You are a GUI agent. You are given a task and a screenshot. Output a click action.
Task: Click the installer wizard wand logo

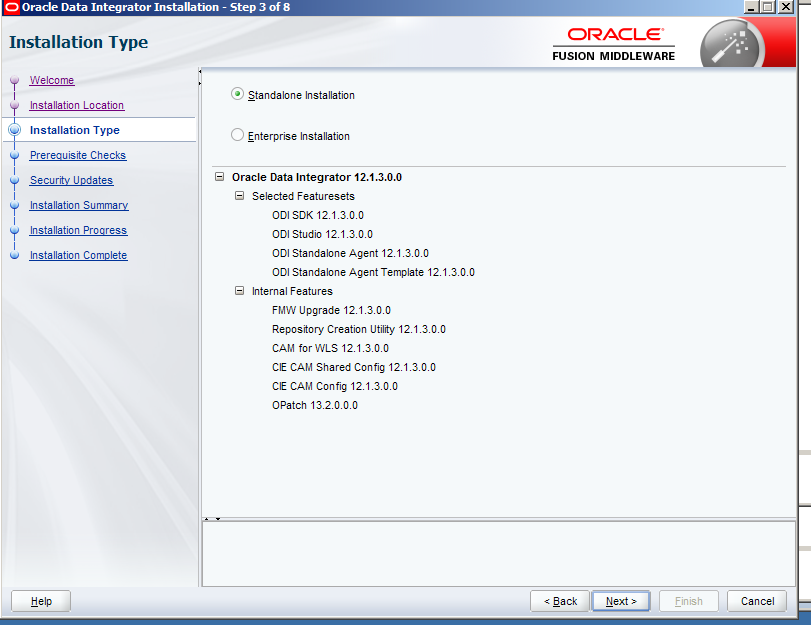(x=731, y=44)
